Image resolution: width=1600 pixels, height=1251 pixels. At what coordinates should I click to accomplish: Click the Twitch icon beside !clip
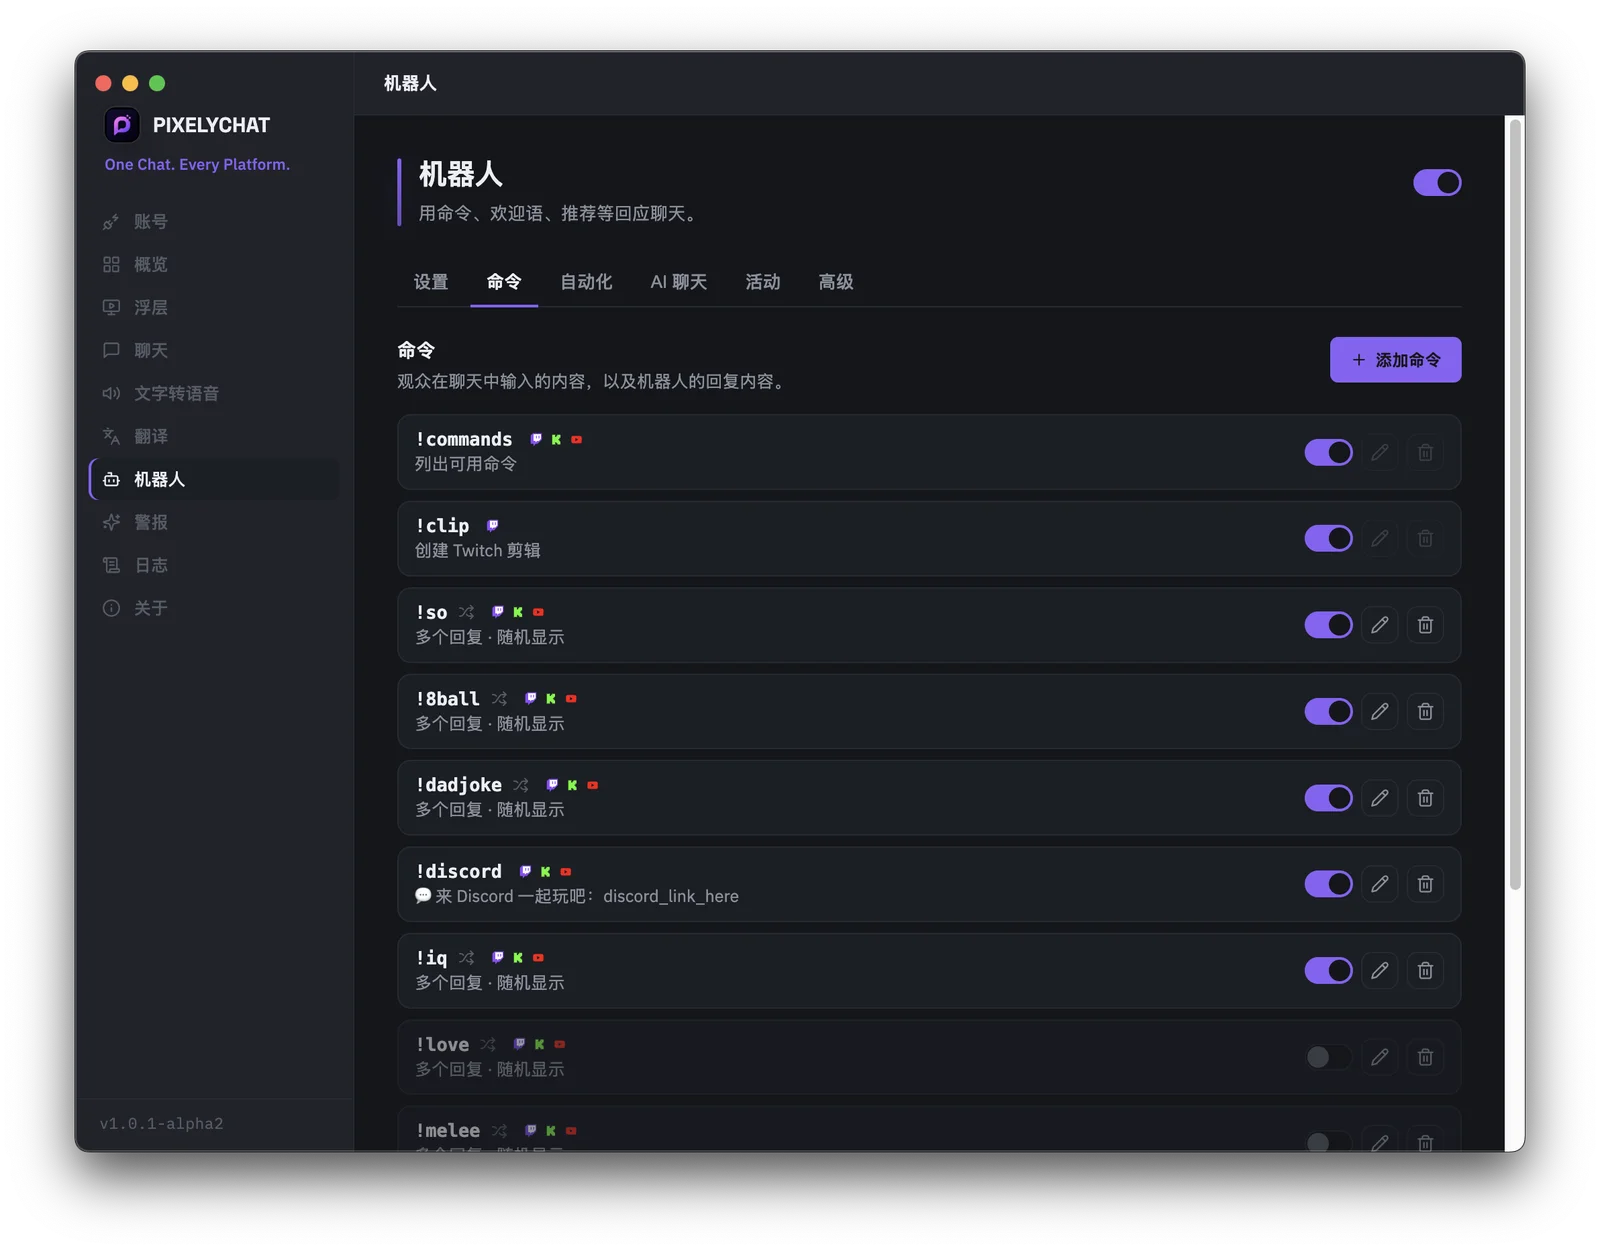(x=492, y=525)
